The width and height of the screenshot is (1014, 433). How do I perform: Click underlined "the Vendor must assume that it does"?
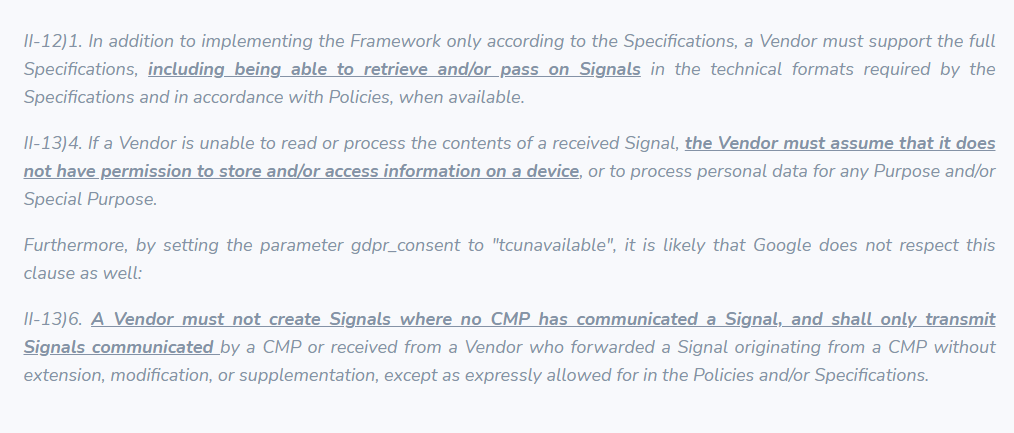(840, 143)
